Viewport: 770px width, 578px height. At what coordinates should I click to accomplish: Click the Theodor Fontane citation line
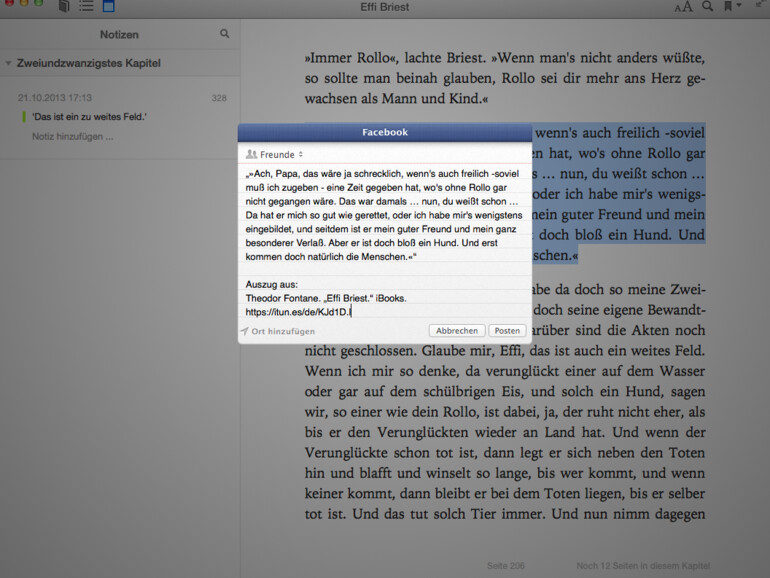coord(326,298)
